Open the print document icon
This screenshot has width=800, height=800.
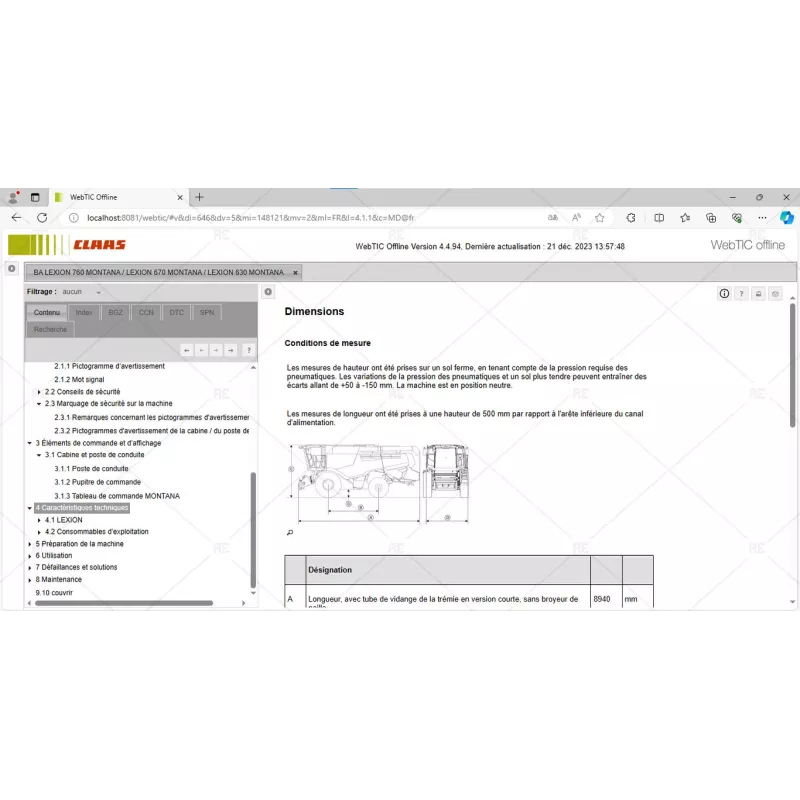coord(758,293)
